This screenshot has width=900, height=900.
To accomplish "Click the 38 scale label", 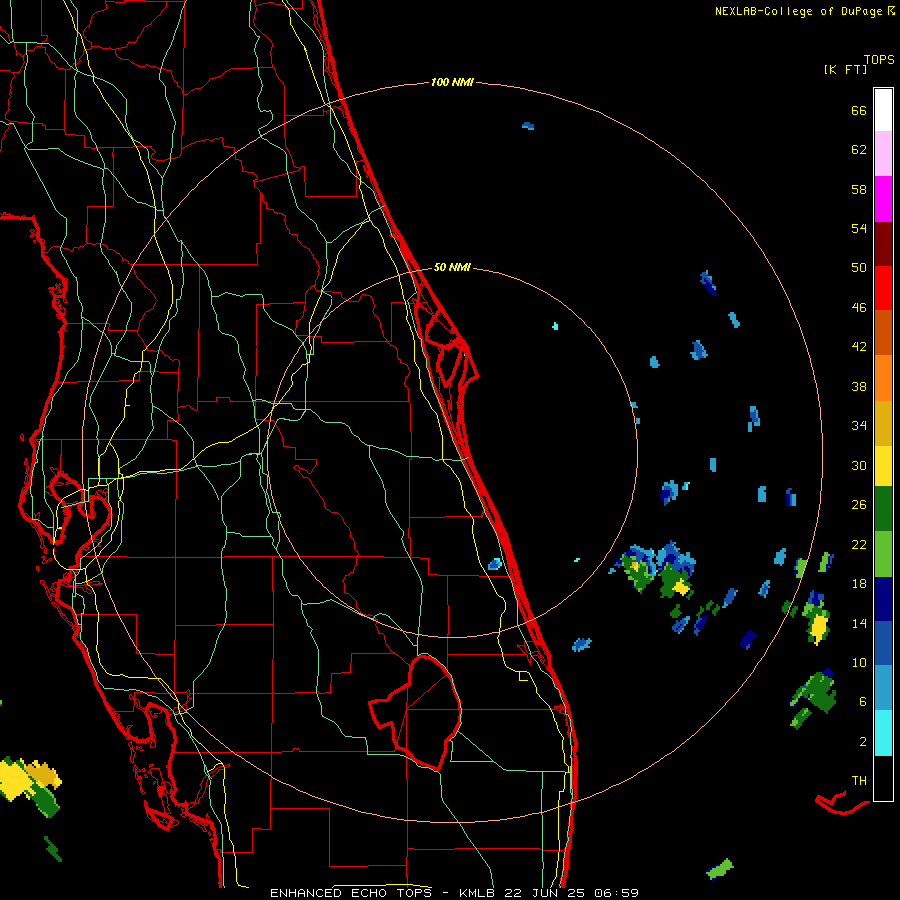I will tap(859, 386).
